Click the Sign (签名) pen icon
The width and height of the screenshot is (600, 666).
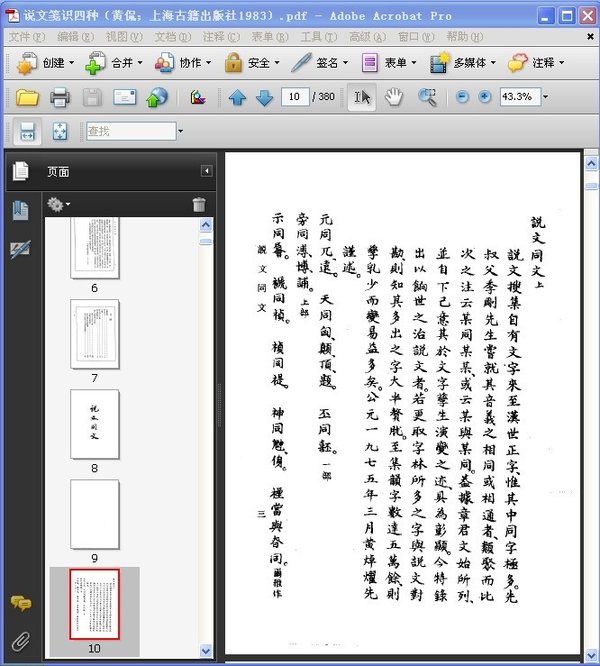click(301, 63)
